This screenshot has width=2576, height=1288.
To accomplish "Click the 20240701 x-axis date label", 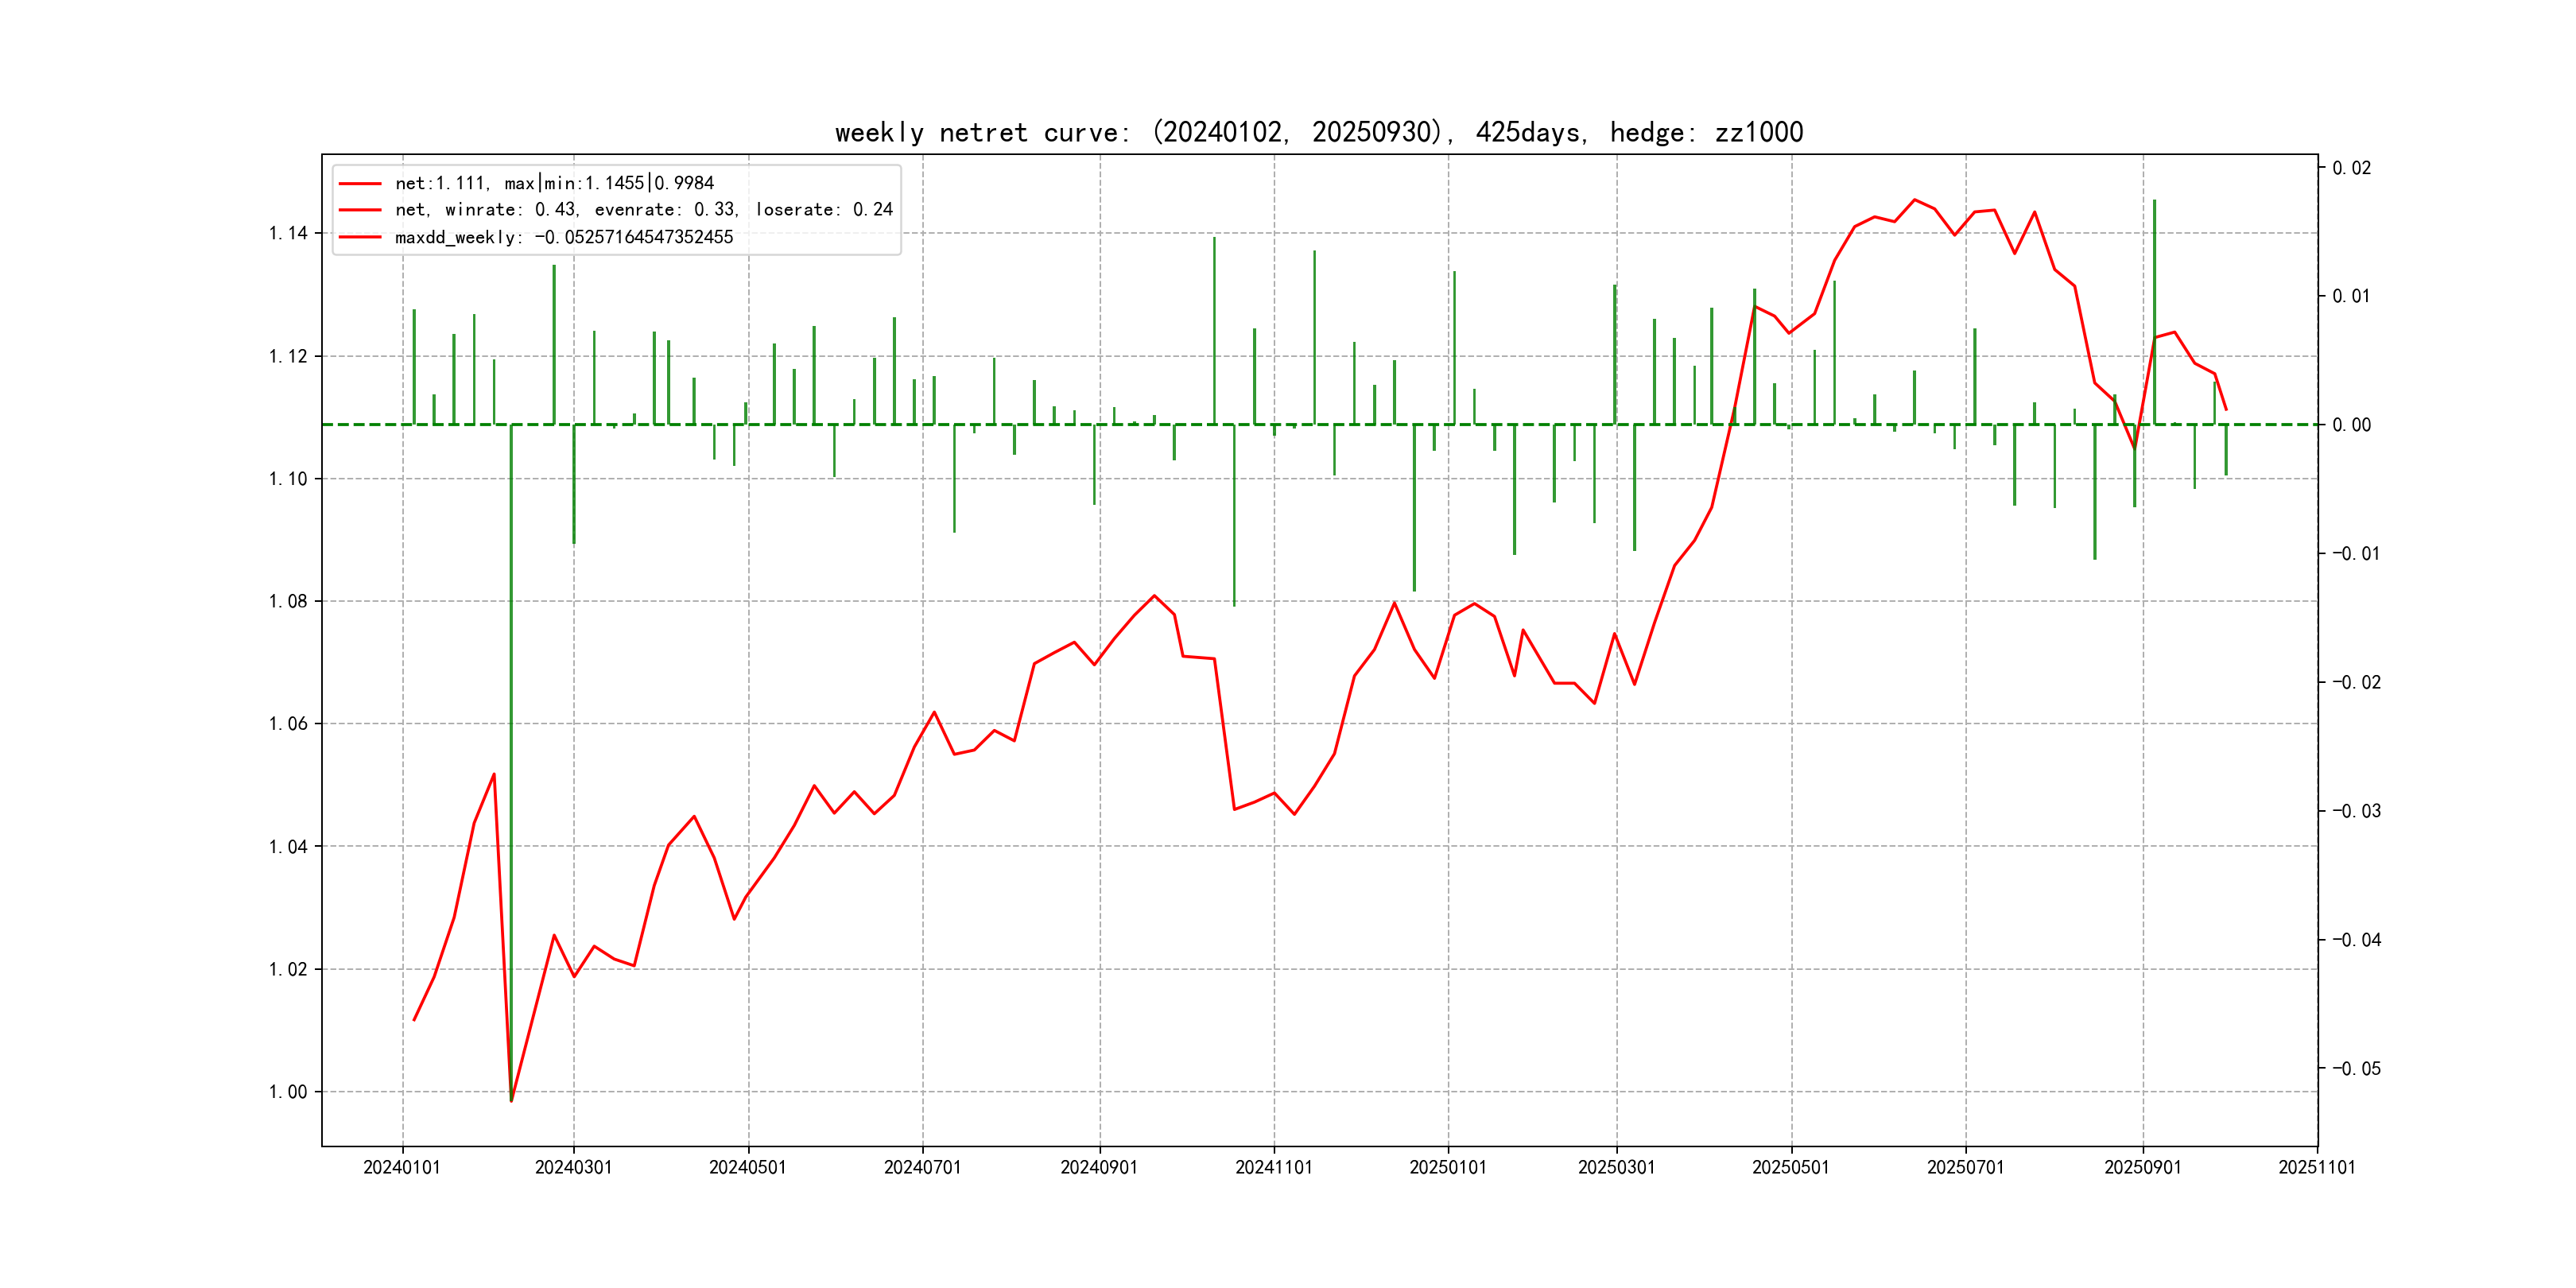I will click(x=922, y=1167).
